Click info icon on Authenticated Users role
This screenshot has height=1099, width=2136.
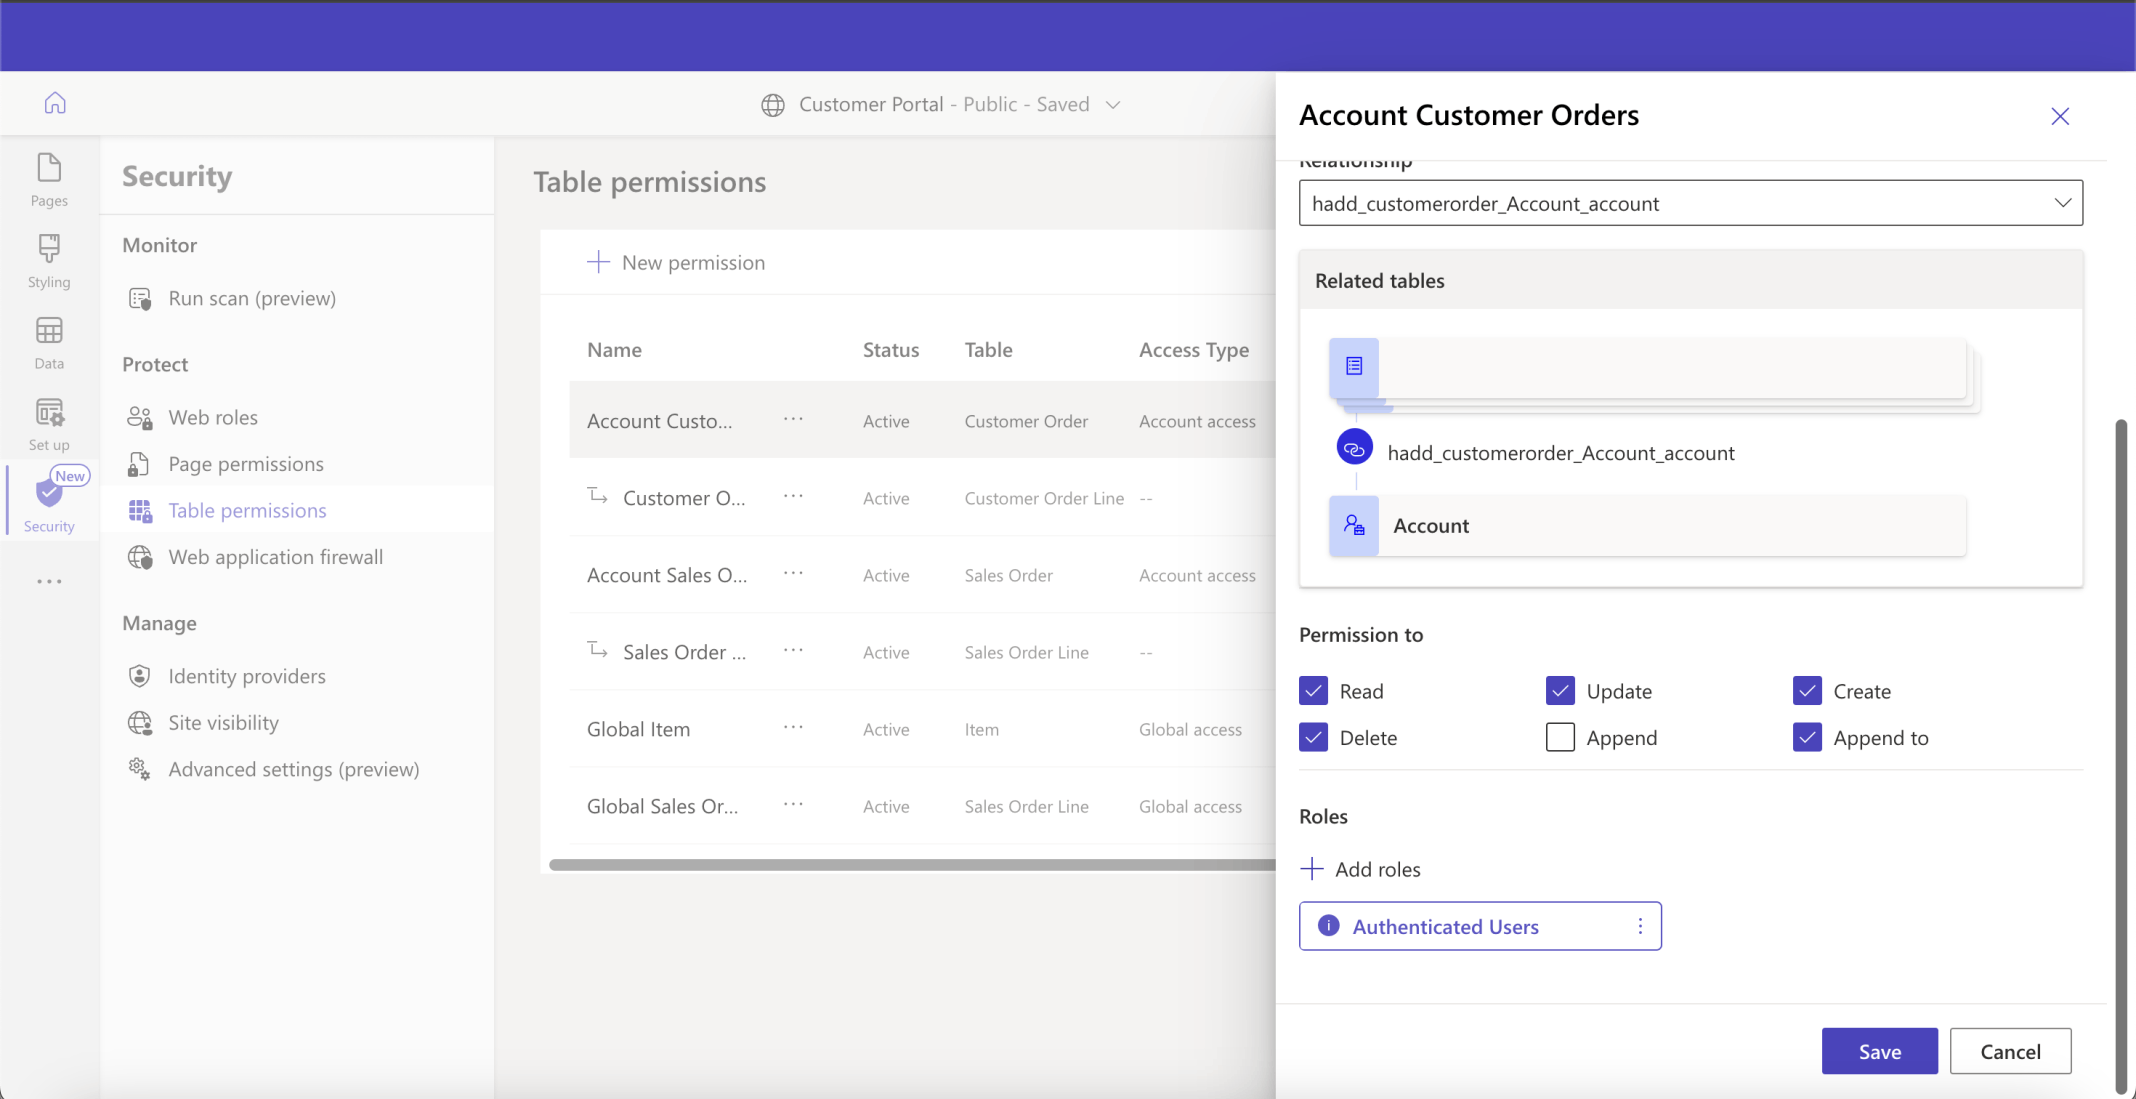1328,926
